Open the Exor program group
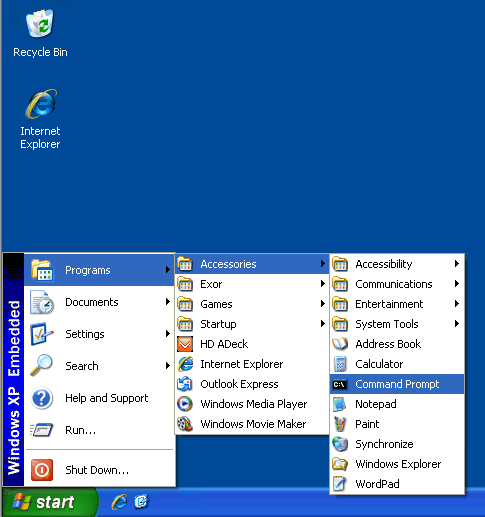This screenshot has height=517, width=485. tap(252, 284)
